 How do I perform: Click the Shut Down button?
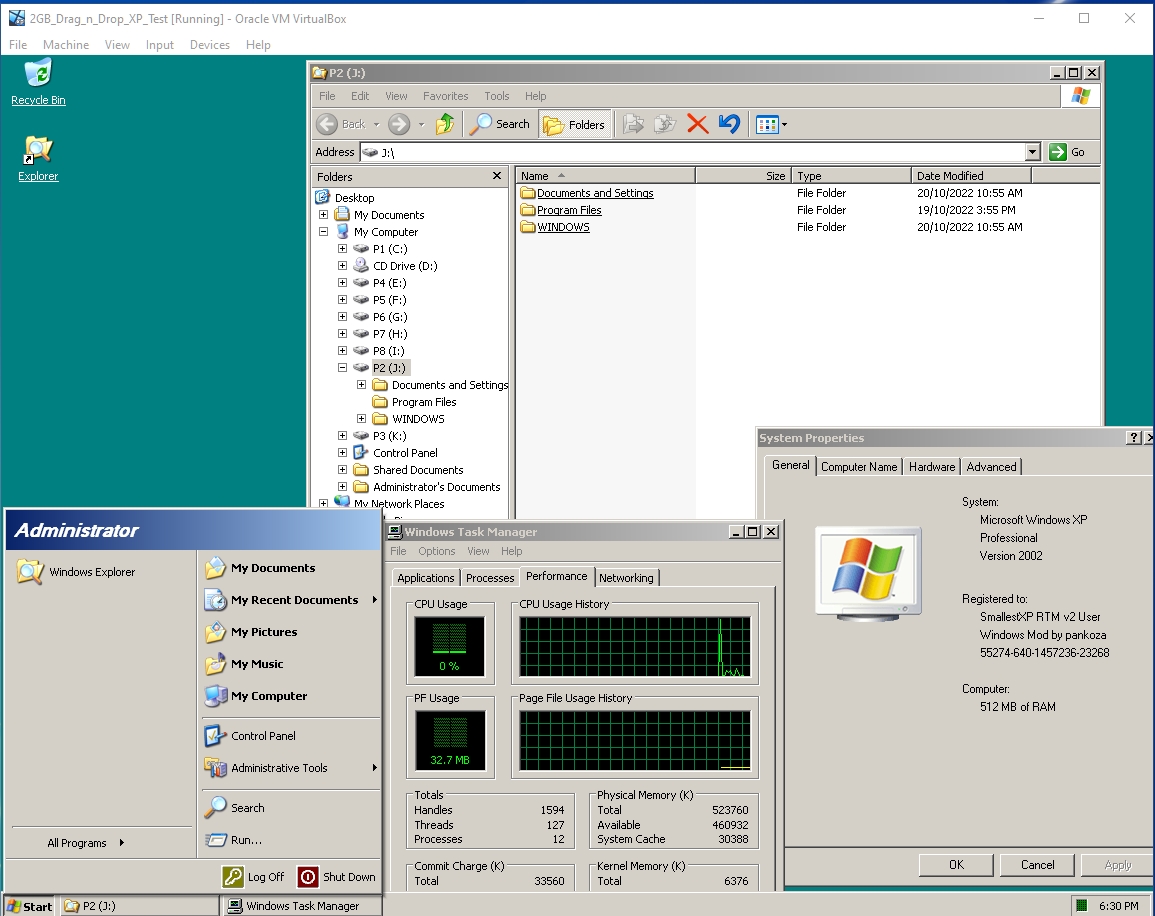[337, 877]
